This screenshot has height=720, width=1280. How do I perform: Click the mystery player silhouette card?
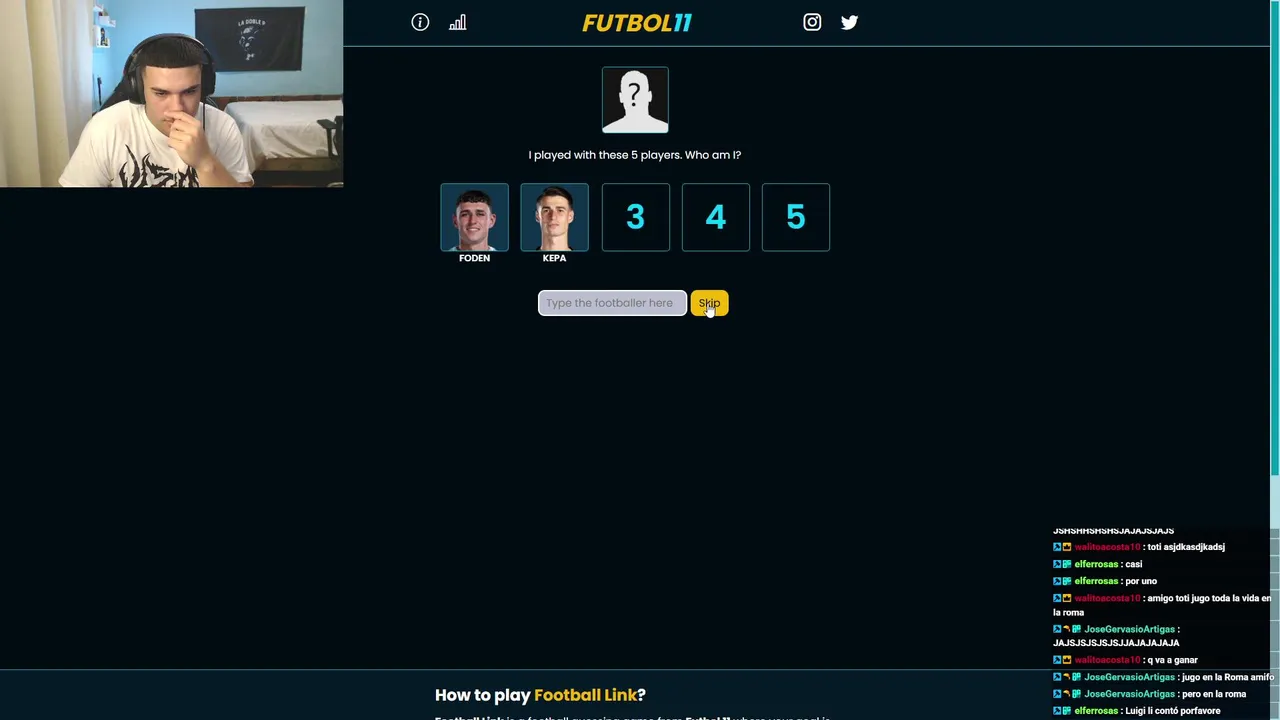click(x=635, y=100)
